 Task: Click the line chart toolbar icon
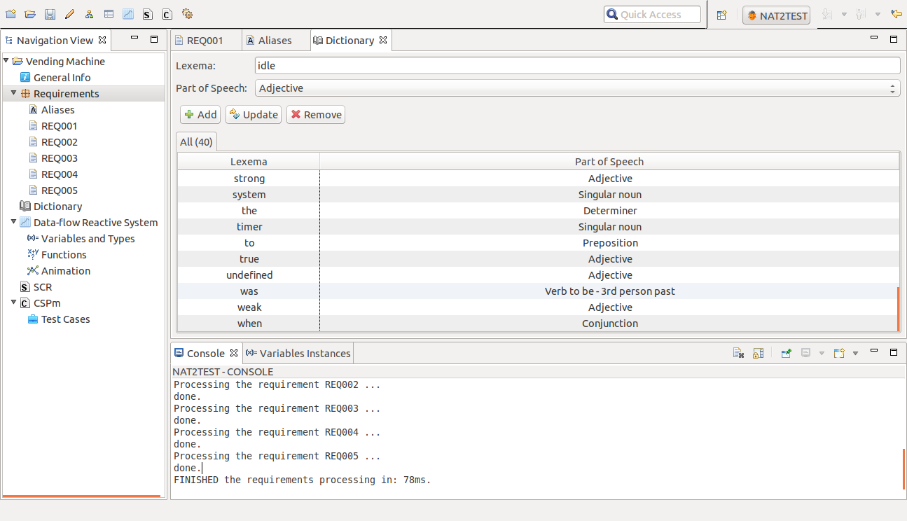128,14
